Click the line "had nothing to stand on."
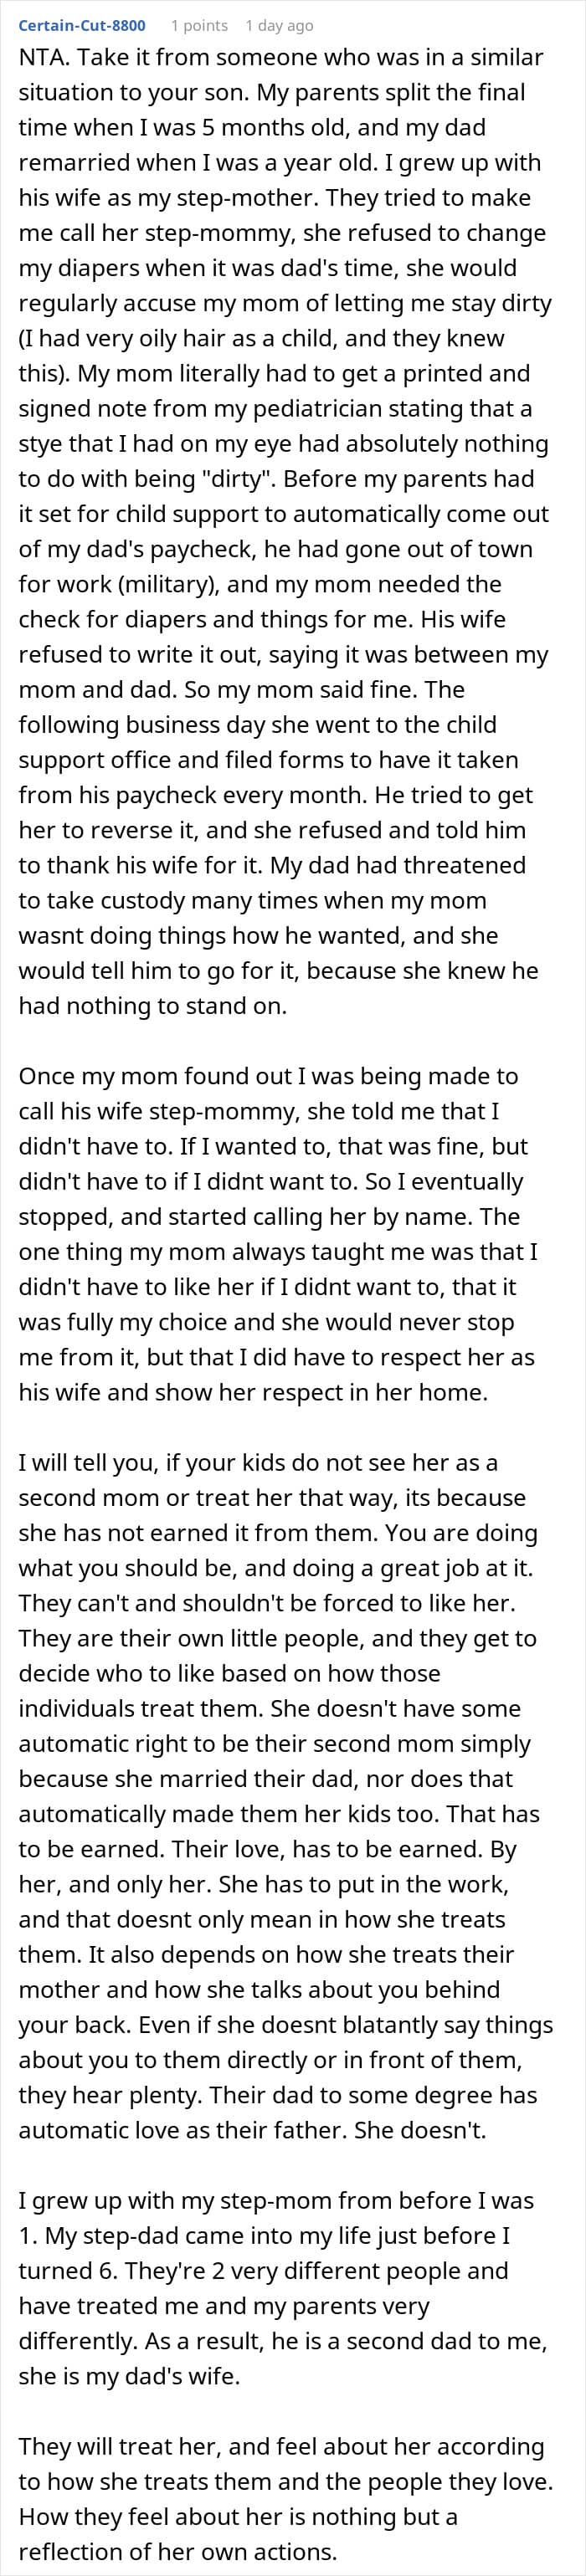This screenshot has height=2576, width=586. (153, 1005)
